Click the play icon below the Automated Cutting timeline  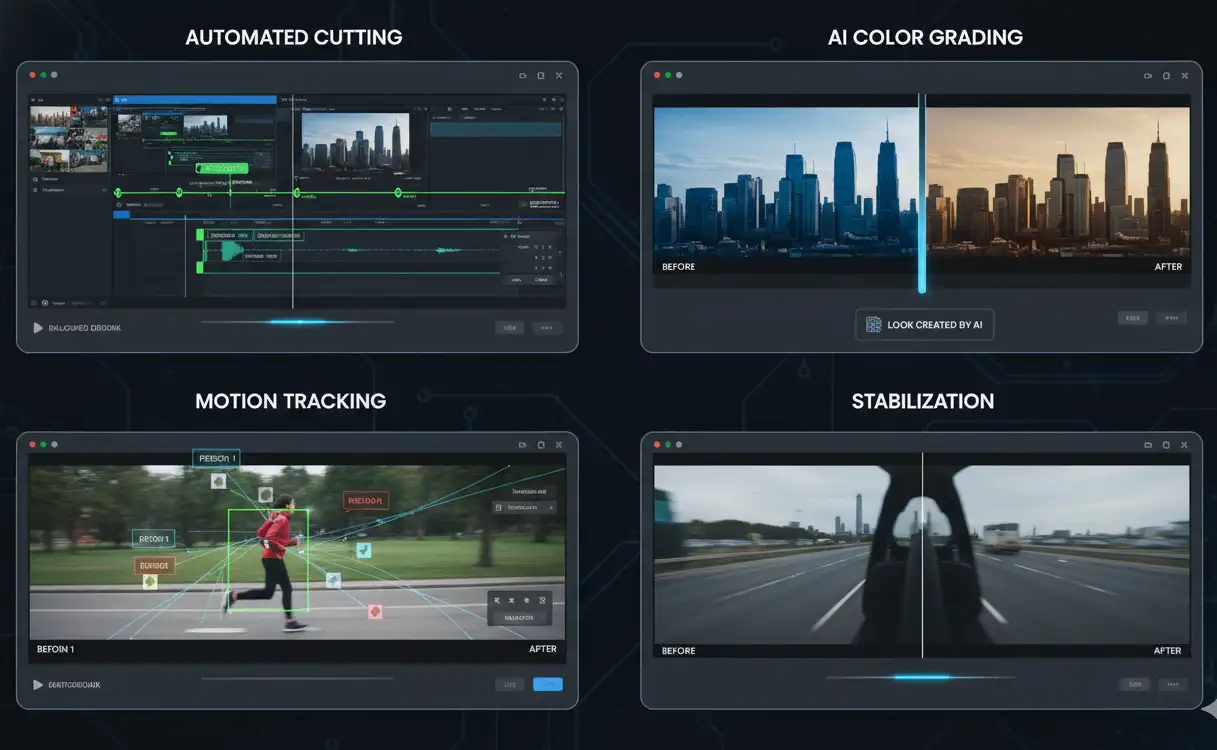tap(37, 327)
